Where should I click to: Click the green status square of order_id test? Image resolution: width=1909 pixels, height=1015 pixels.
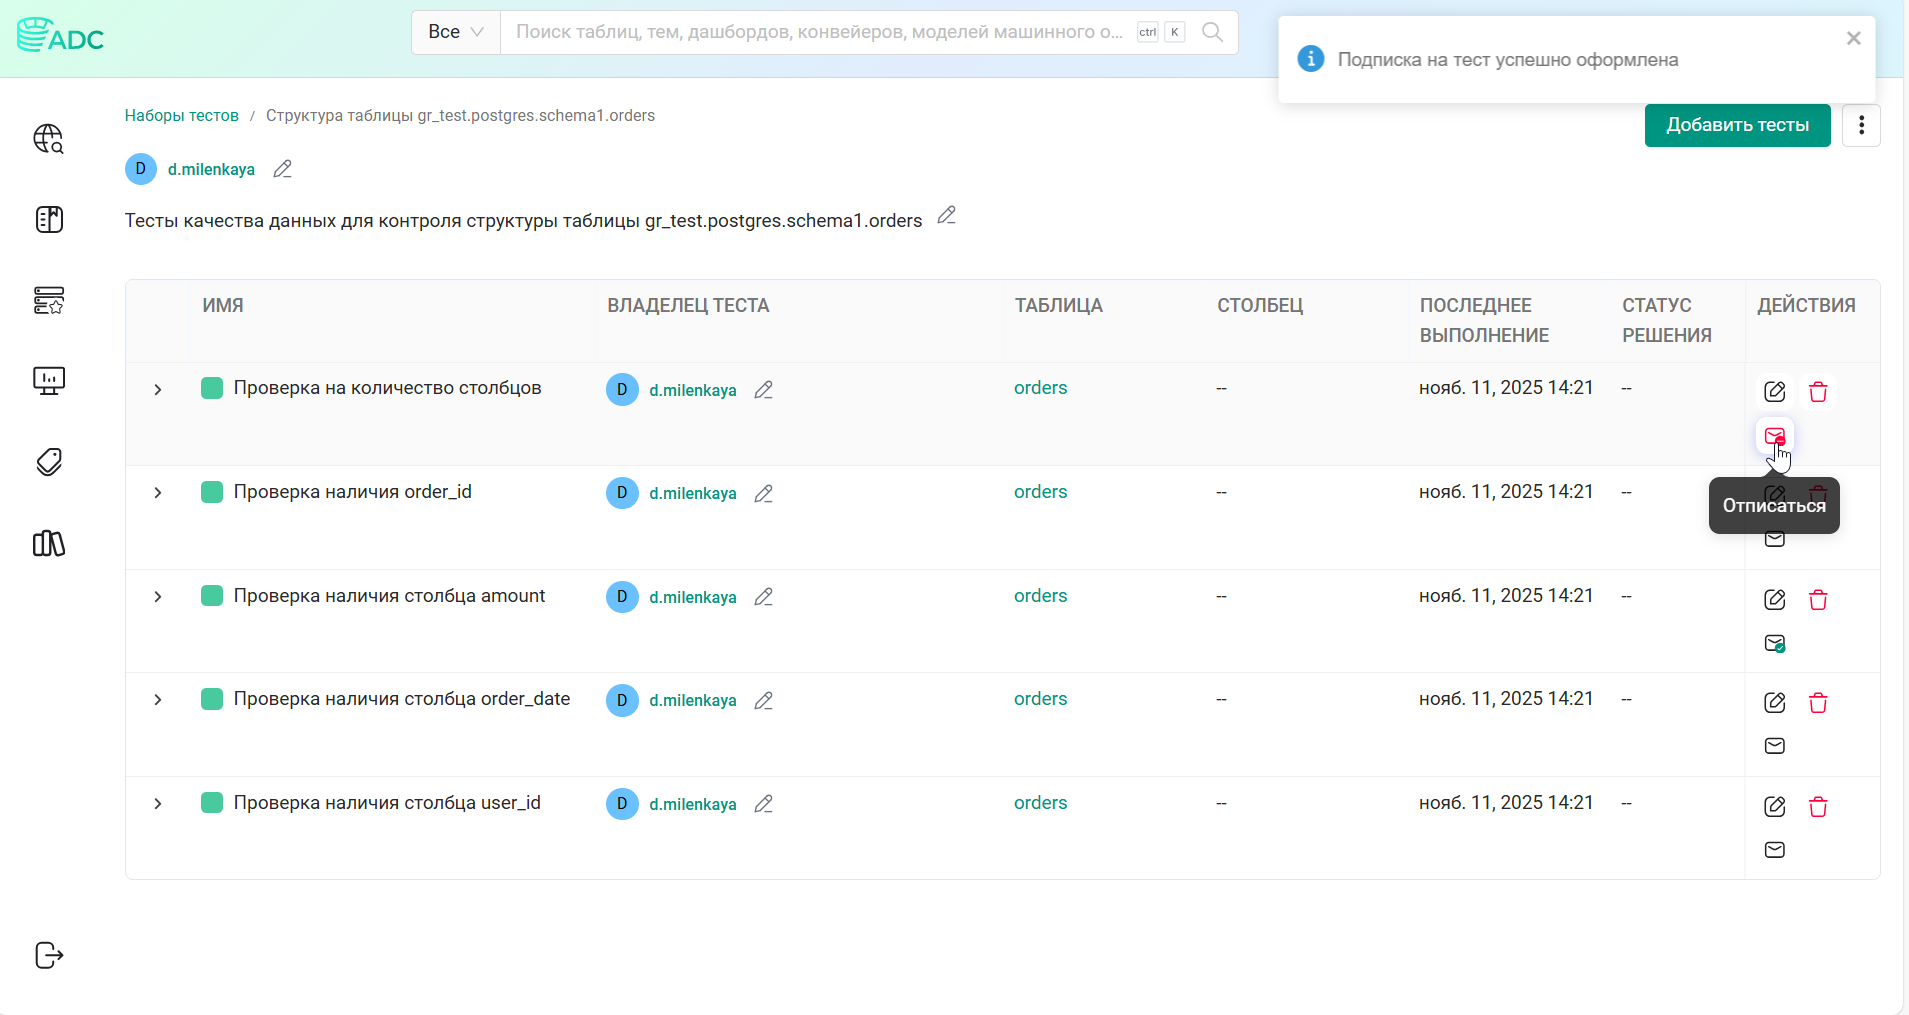click(212, 492)
